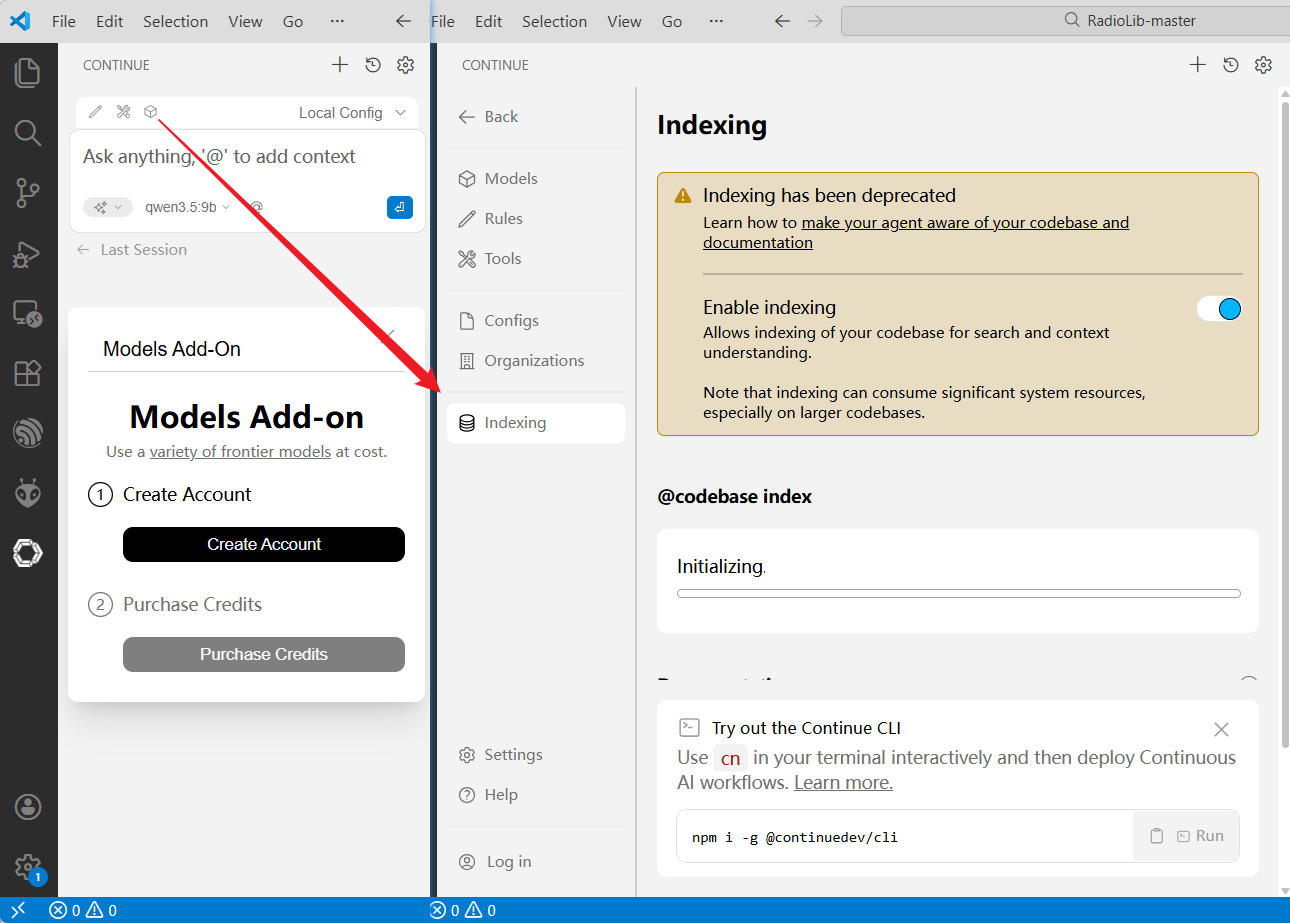
Task: Open Extensions view in activity bar
Action: tap(28, 373)
